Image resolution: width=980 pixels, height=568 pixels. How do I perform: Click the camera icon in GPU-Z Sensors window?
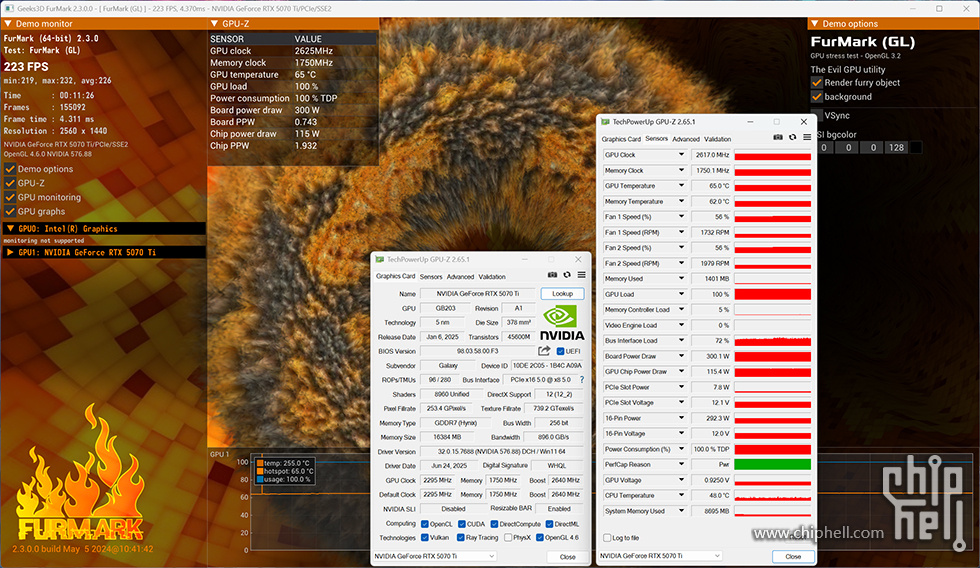[x=778, y=138]
